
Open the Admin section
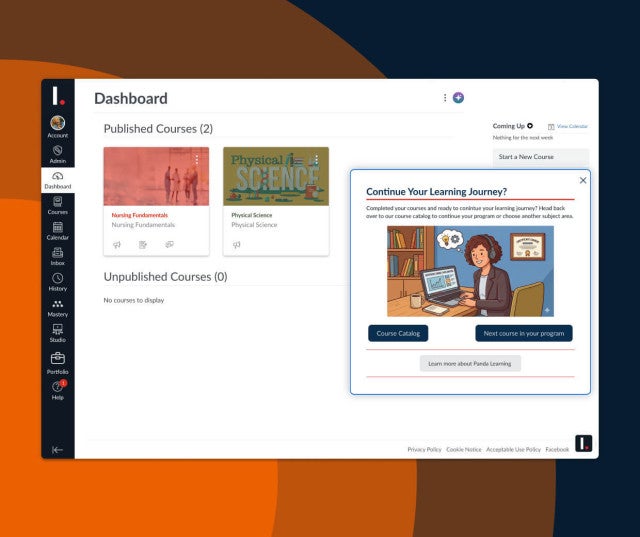tap(58, 153)
